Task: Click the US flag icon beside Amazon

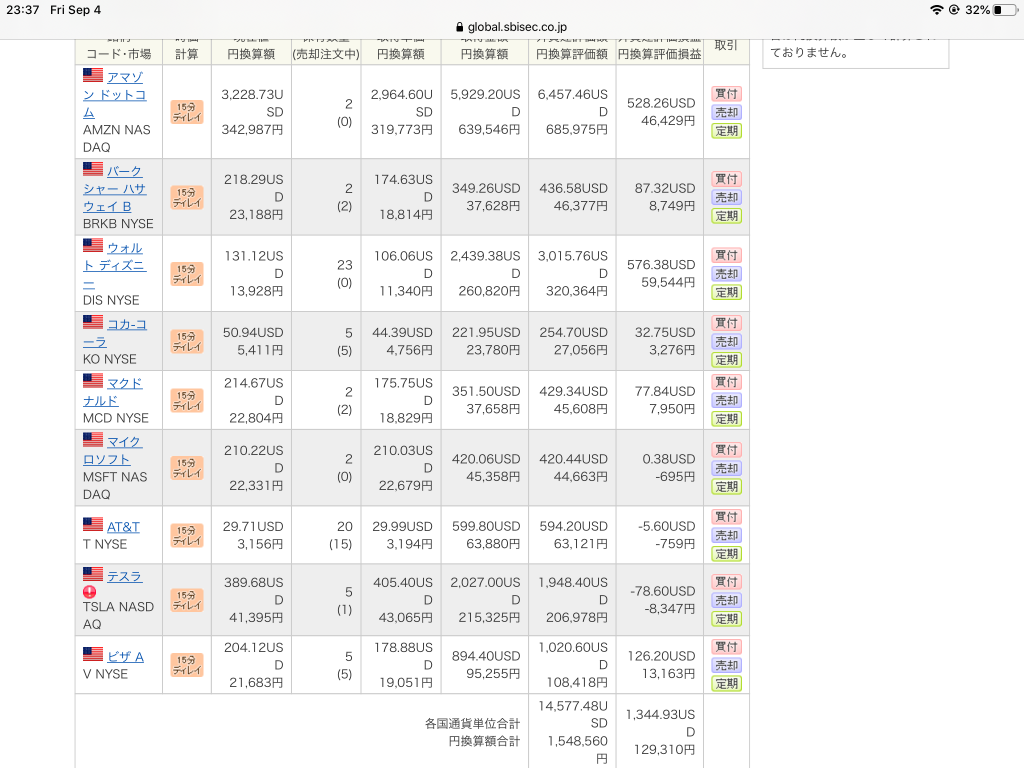Action: [x=93, y=75]
